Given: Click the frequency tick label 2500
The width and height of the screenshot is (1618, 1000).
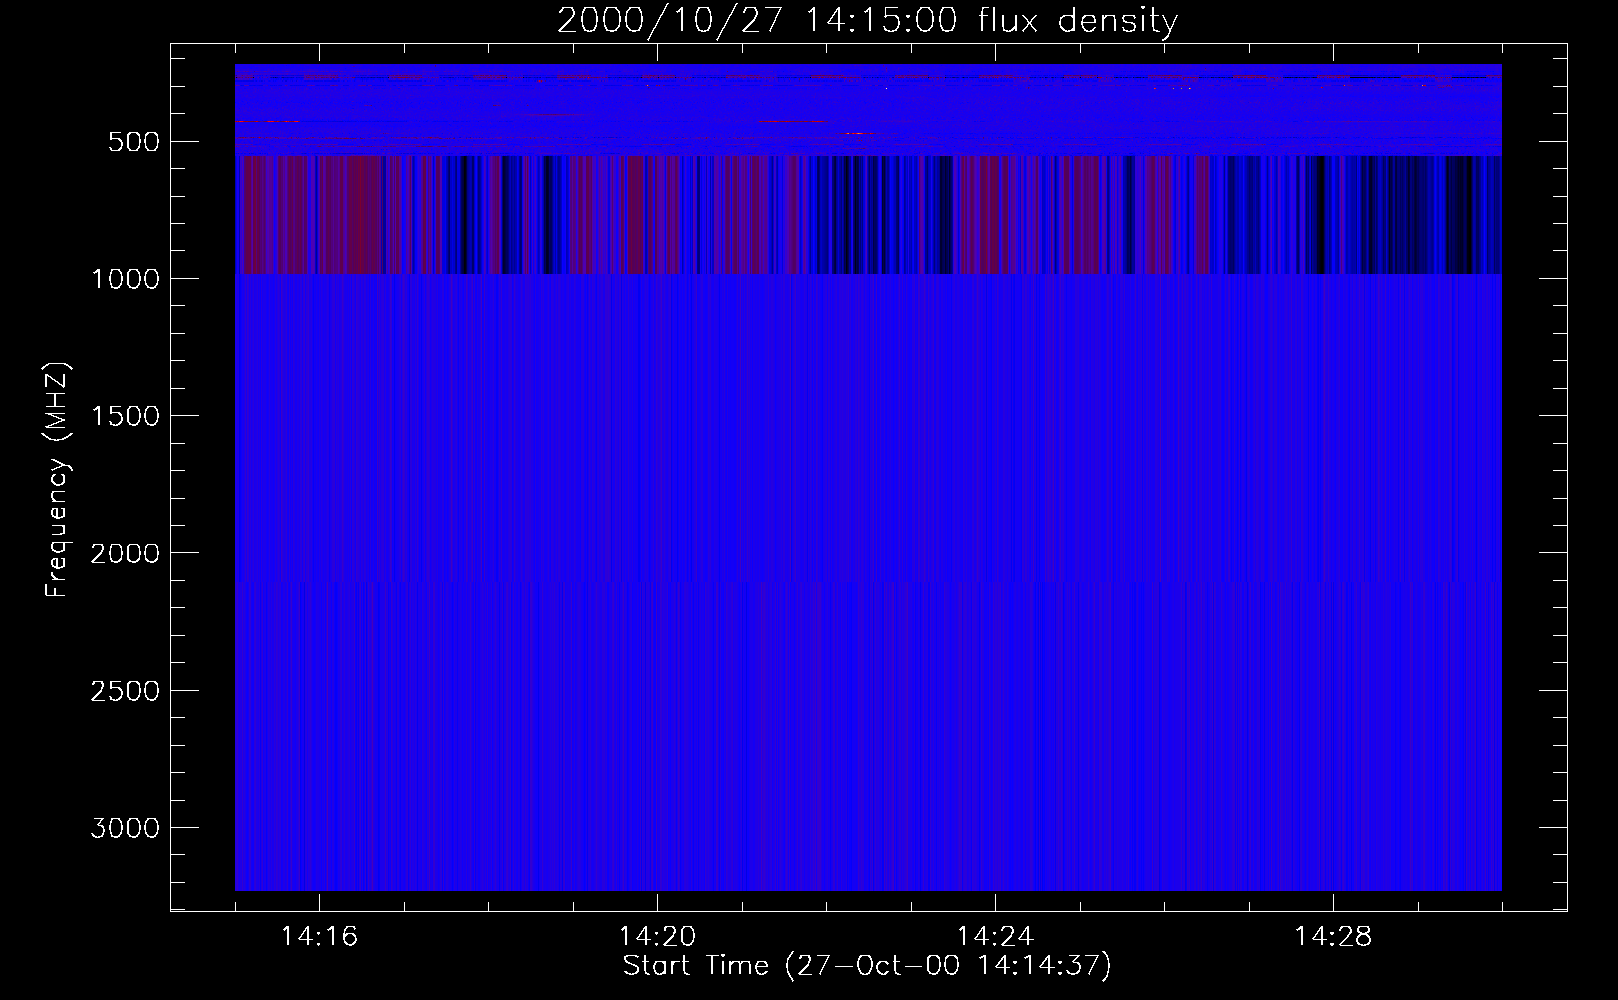Looking at the screenshot, I should 125,691.
